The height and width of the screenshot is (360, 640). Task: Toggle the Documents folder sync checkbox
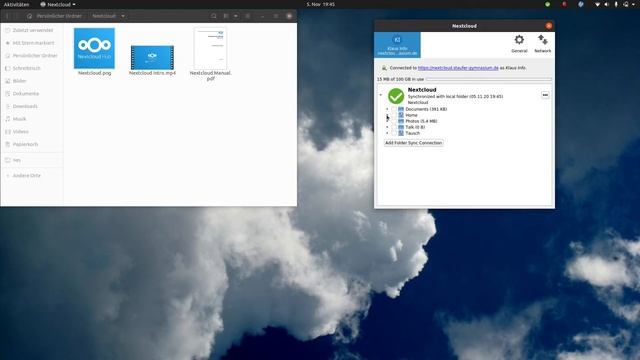[394, 109]
